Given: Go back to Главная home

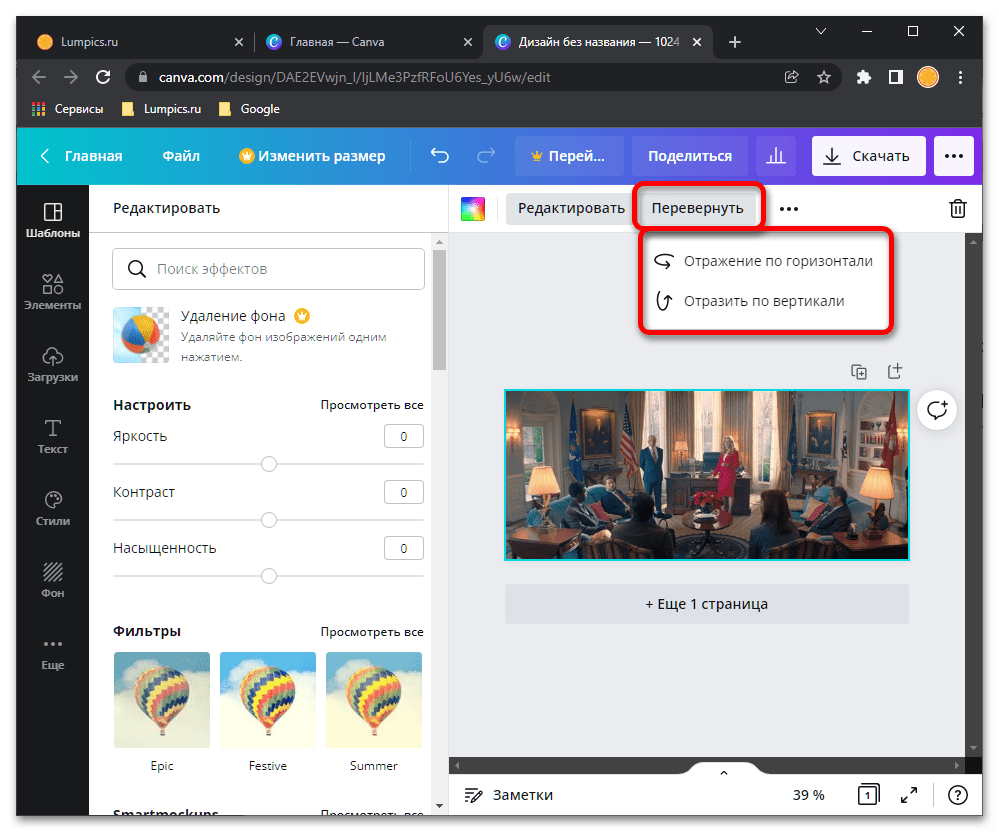Looking at the screenshot, I should [x=81, y=156].
